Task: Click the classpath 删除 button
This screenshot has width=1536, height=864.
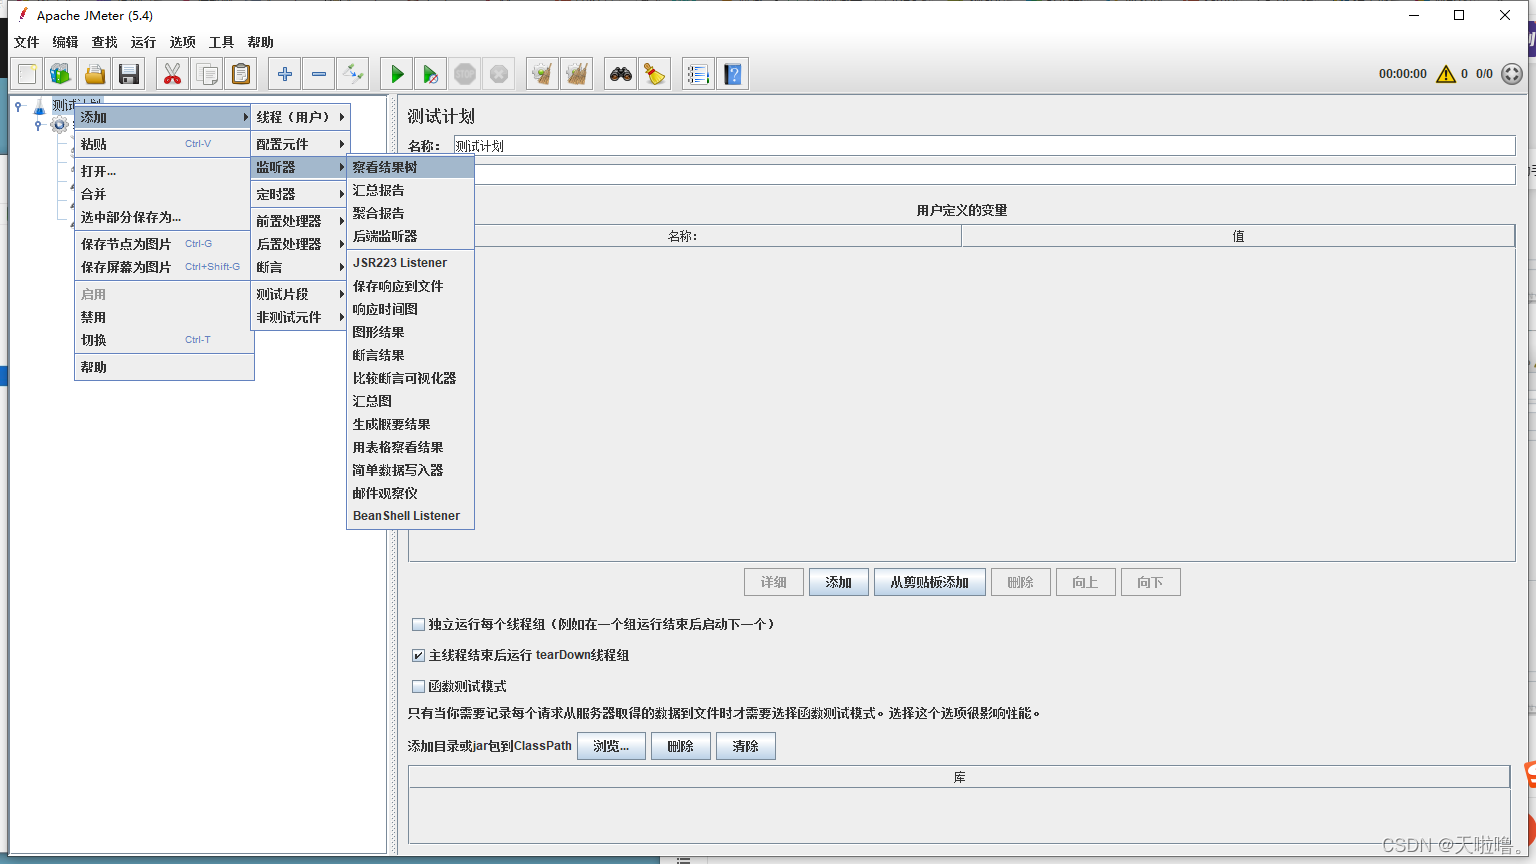Action: click(680, 746)
